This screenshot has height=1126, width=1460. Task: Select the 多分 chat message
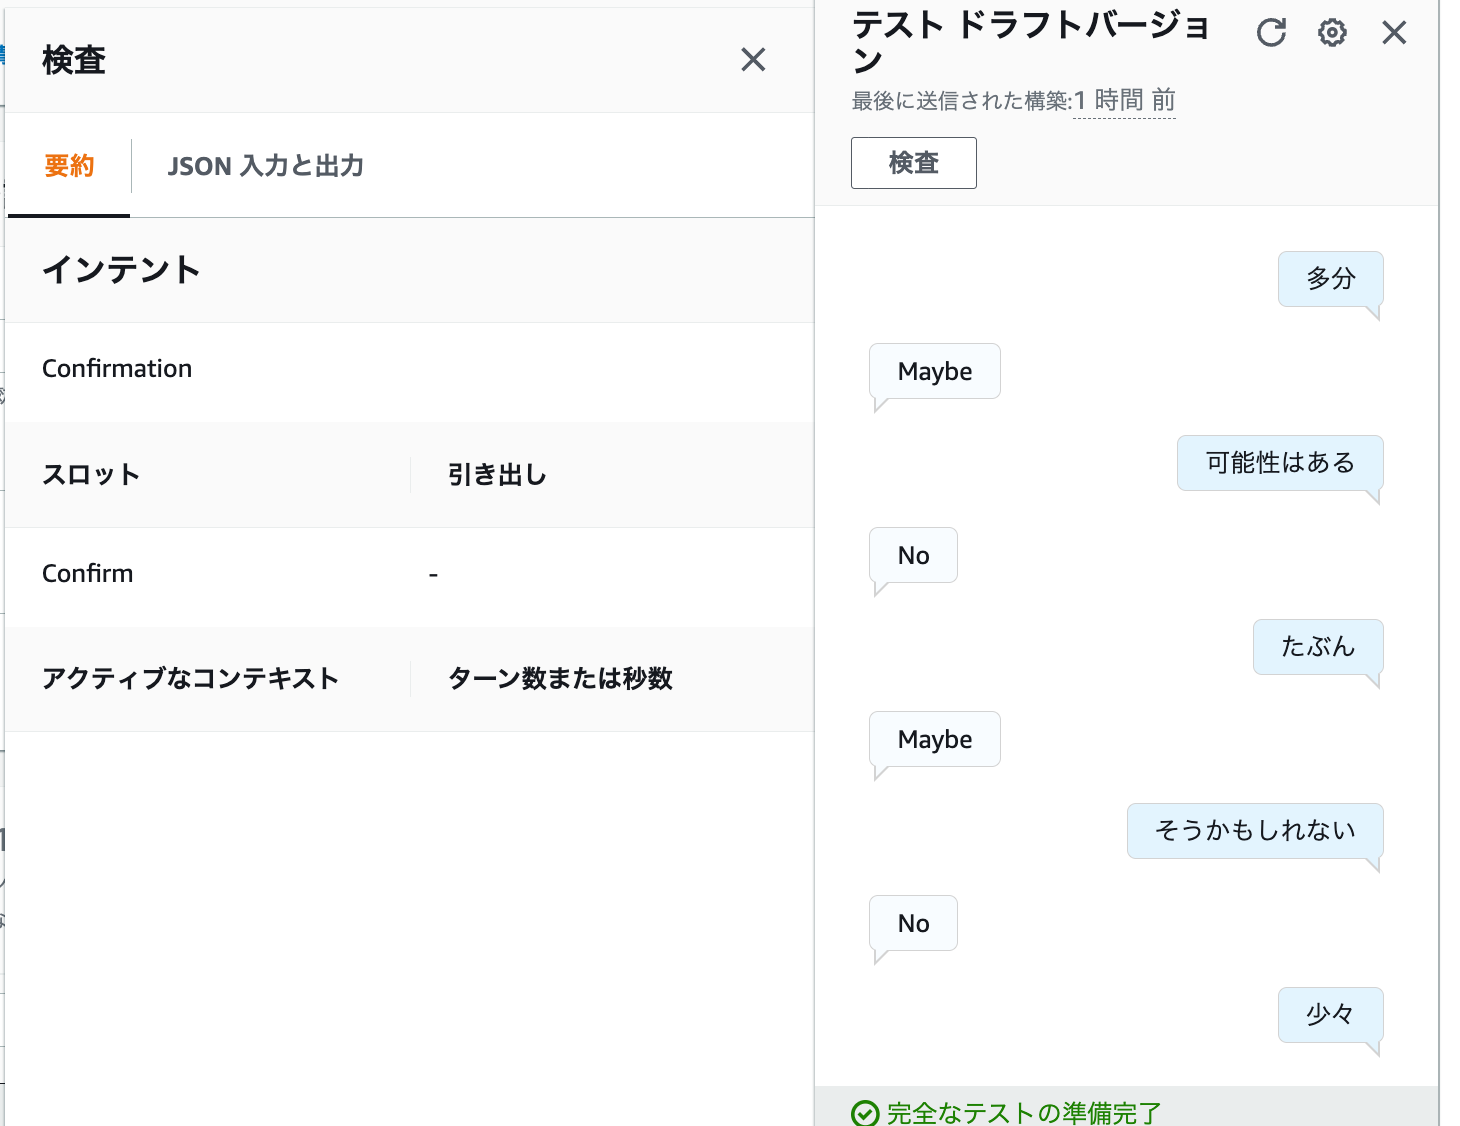(1330, 279)
